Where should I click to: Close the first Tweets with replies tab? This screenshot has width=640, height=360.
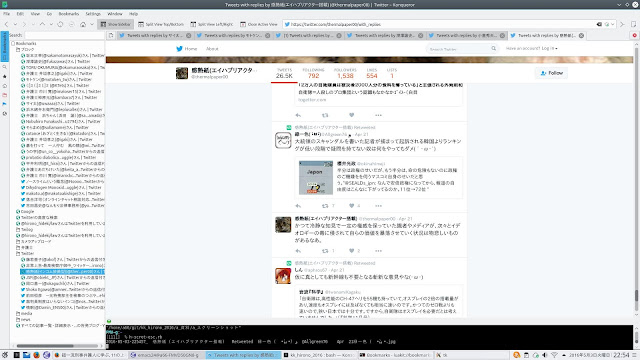pyautogui.click(x=189, y=36)
